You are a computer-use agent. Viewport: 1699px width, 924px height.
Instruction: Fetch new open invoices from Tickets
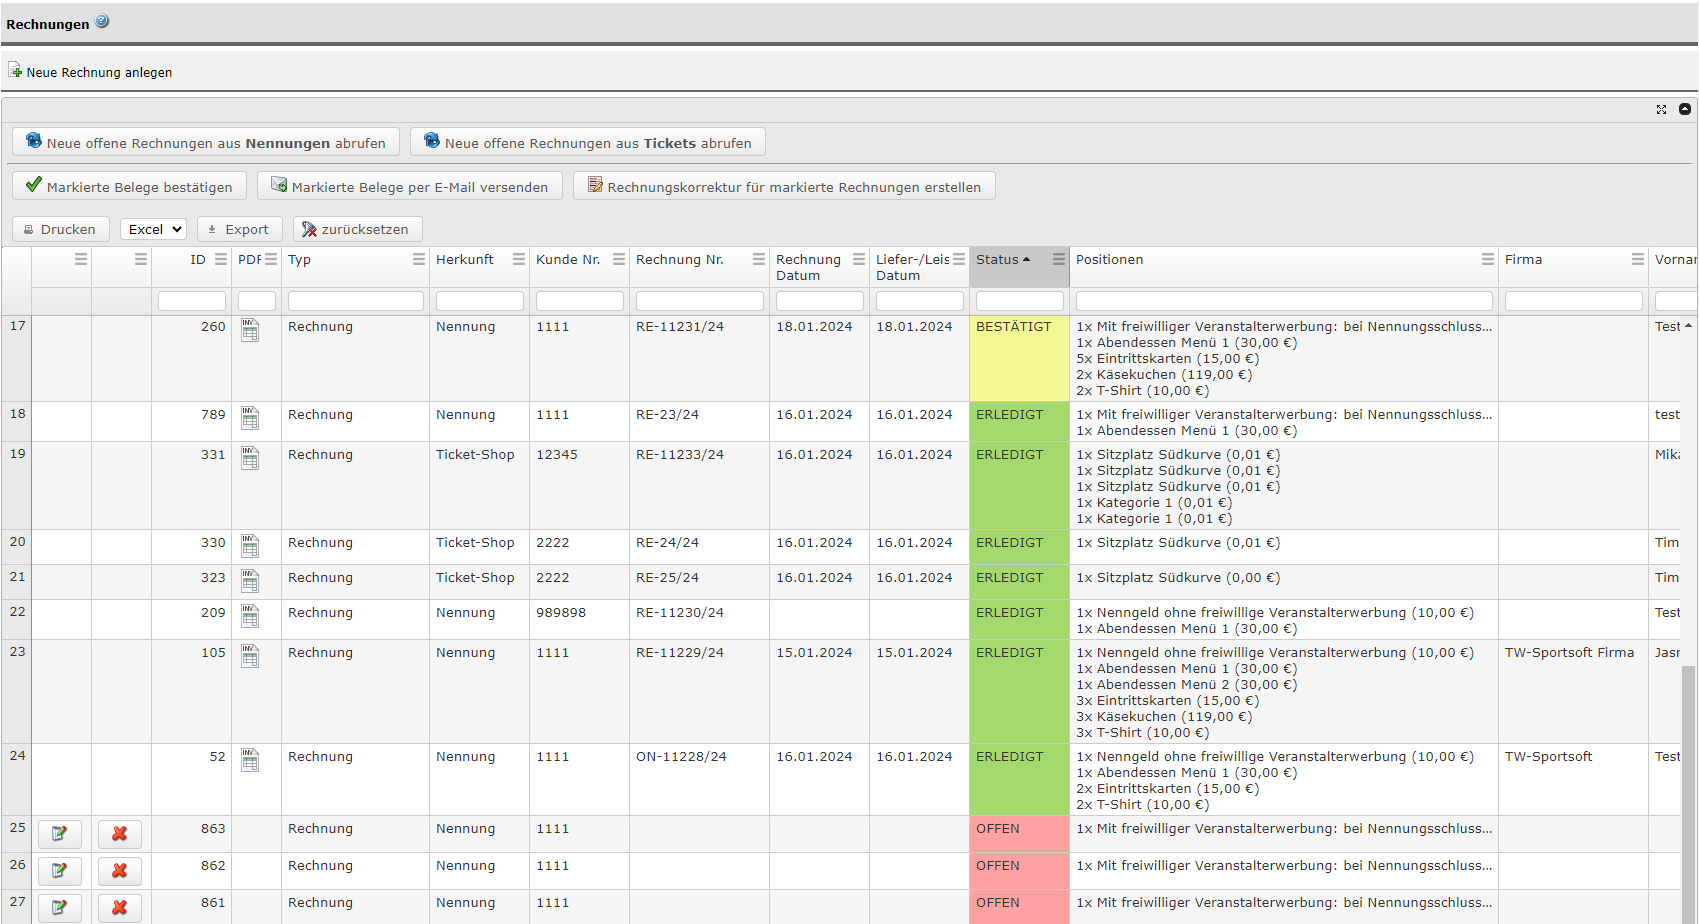coord(588,142)
